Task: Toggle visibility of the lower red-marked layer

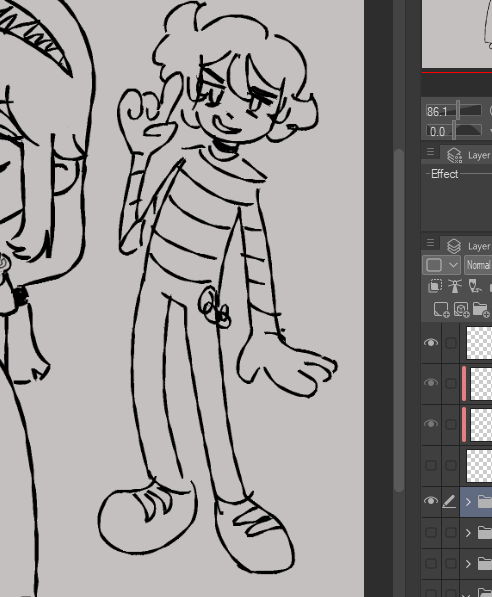Action: click(431, 424)
